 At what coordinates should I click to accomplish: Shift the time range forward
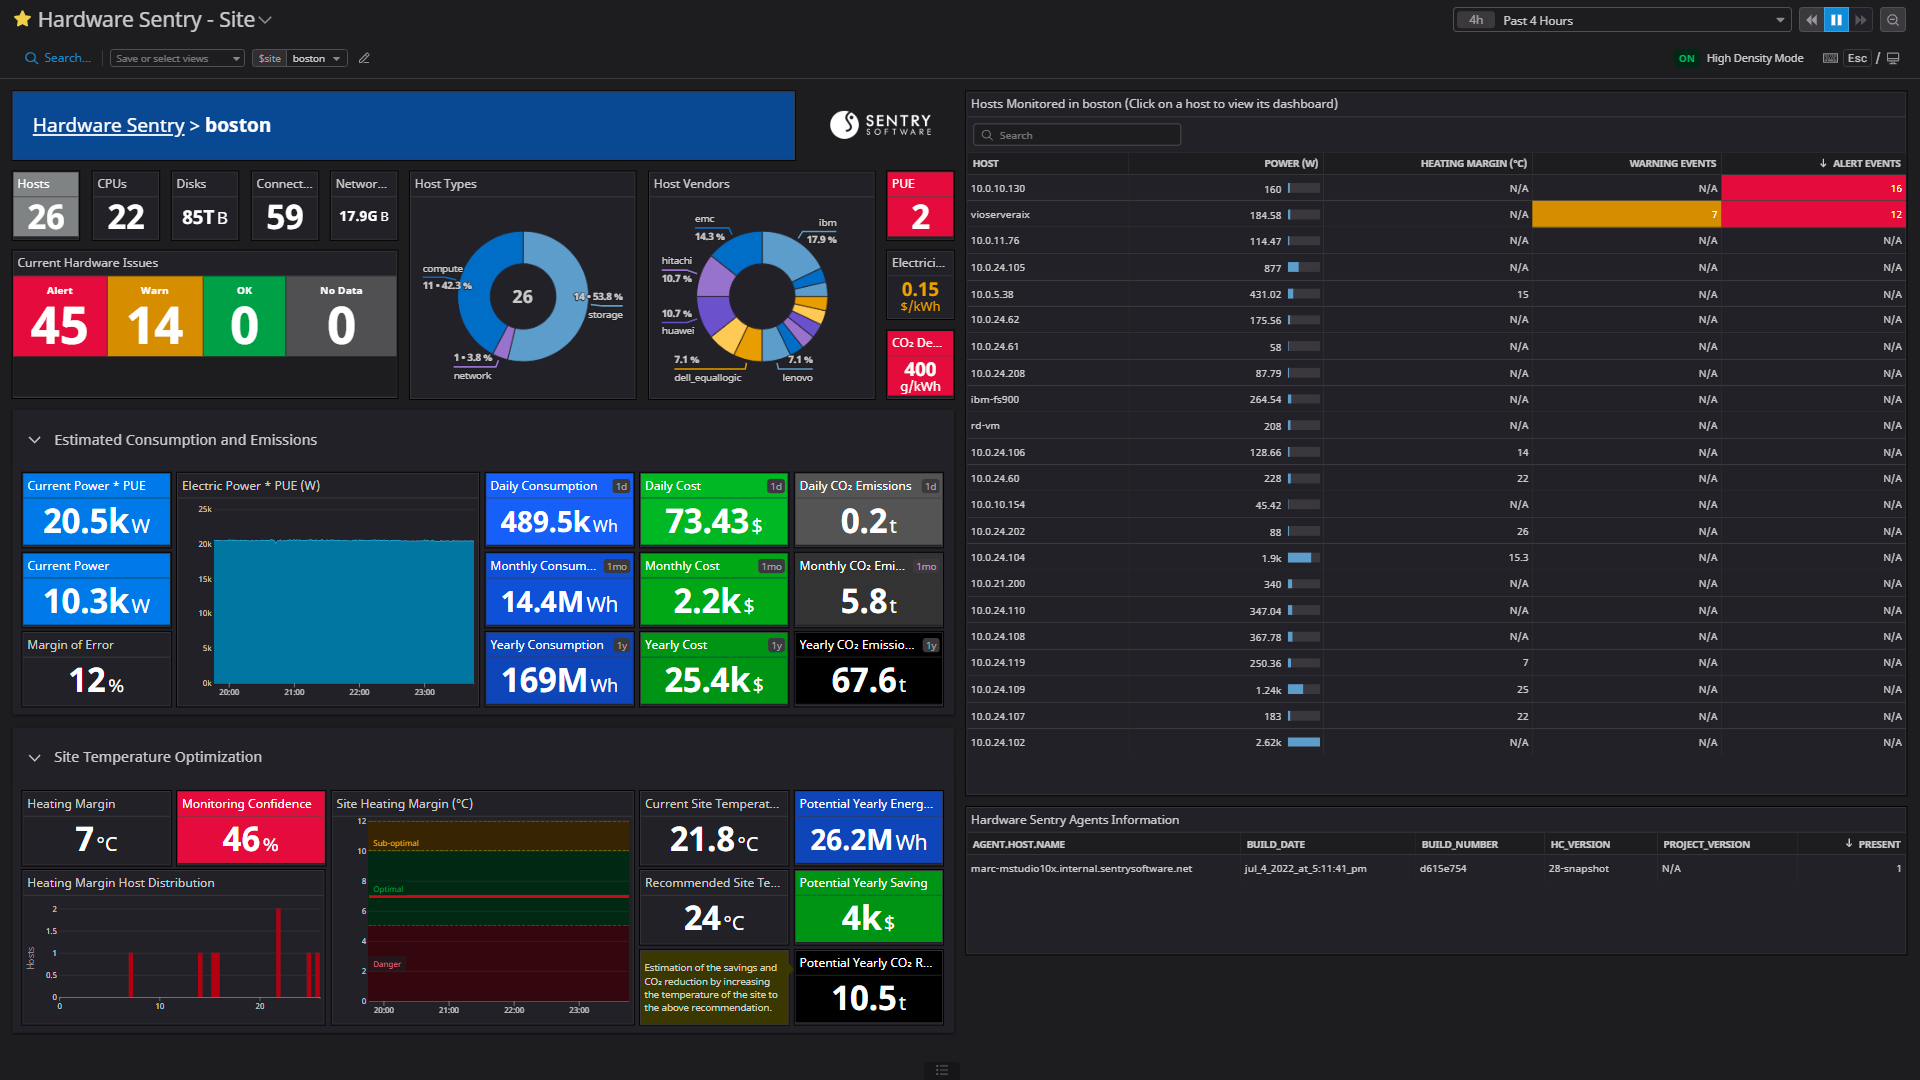(x=1861, y=19)
